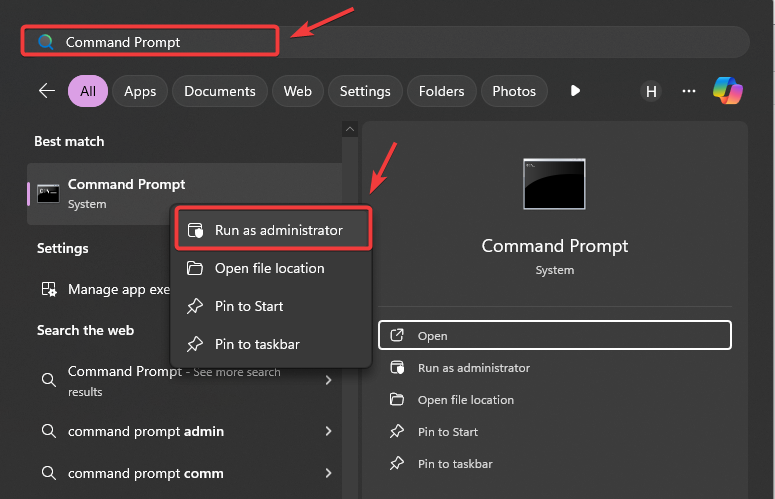The image size is (775, 499).
Task: Click the Command Prompt icon in Best match
Action: point(48,193)
